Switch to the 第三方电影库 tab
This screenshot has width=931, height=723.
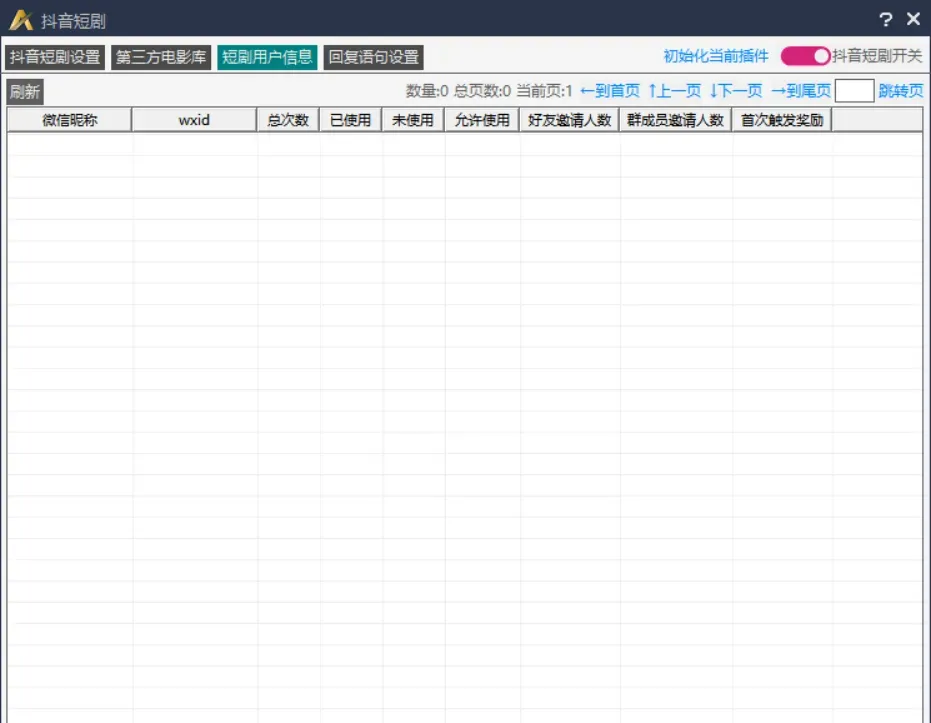pyautogui.click(x=161, y=57)
